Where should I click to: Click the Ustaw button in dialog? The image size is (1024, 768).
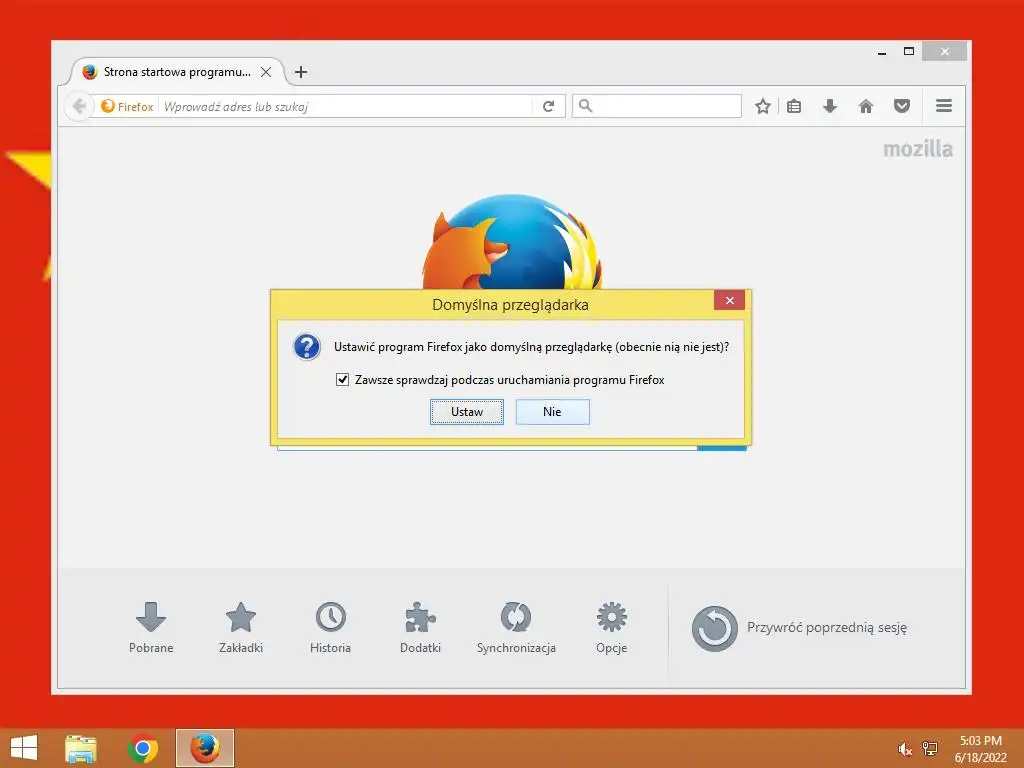[x=467, y=412]
